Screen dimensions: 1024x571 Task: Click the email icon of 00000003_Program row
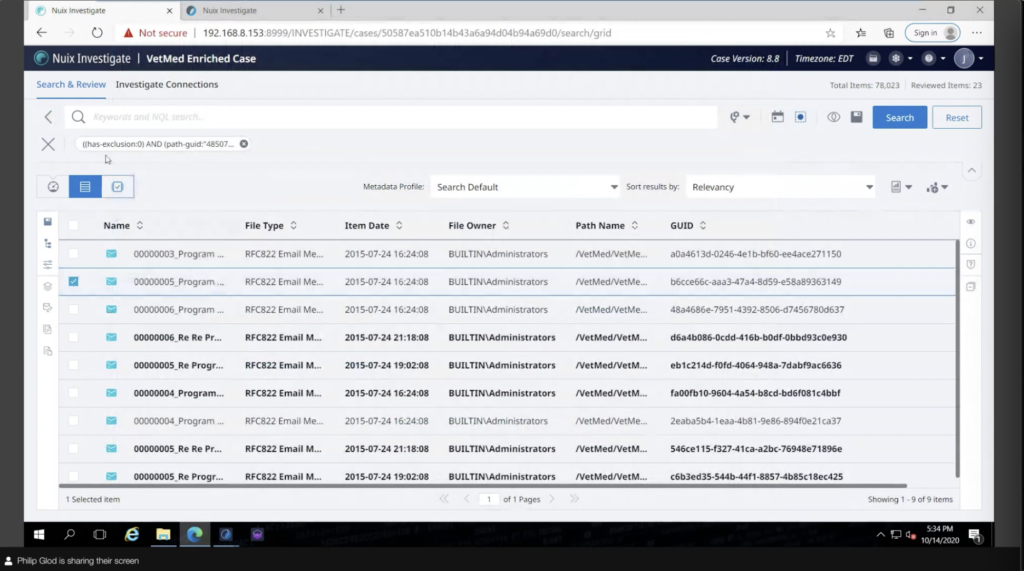pyautogui.click(x=112, y=253)
